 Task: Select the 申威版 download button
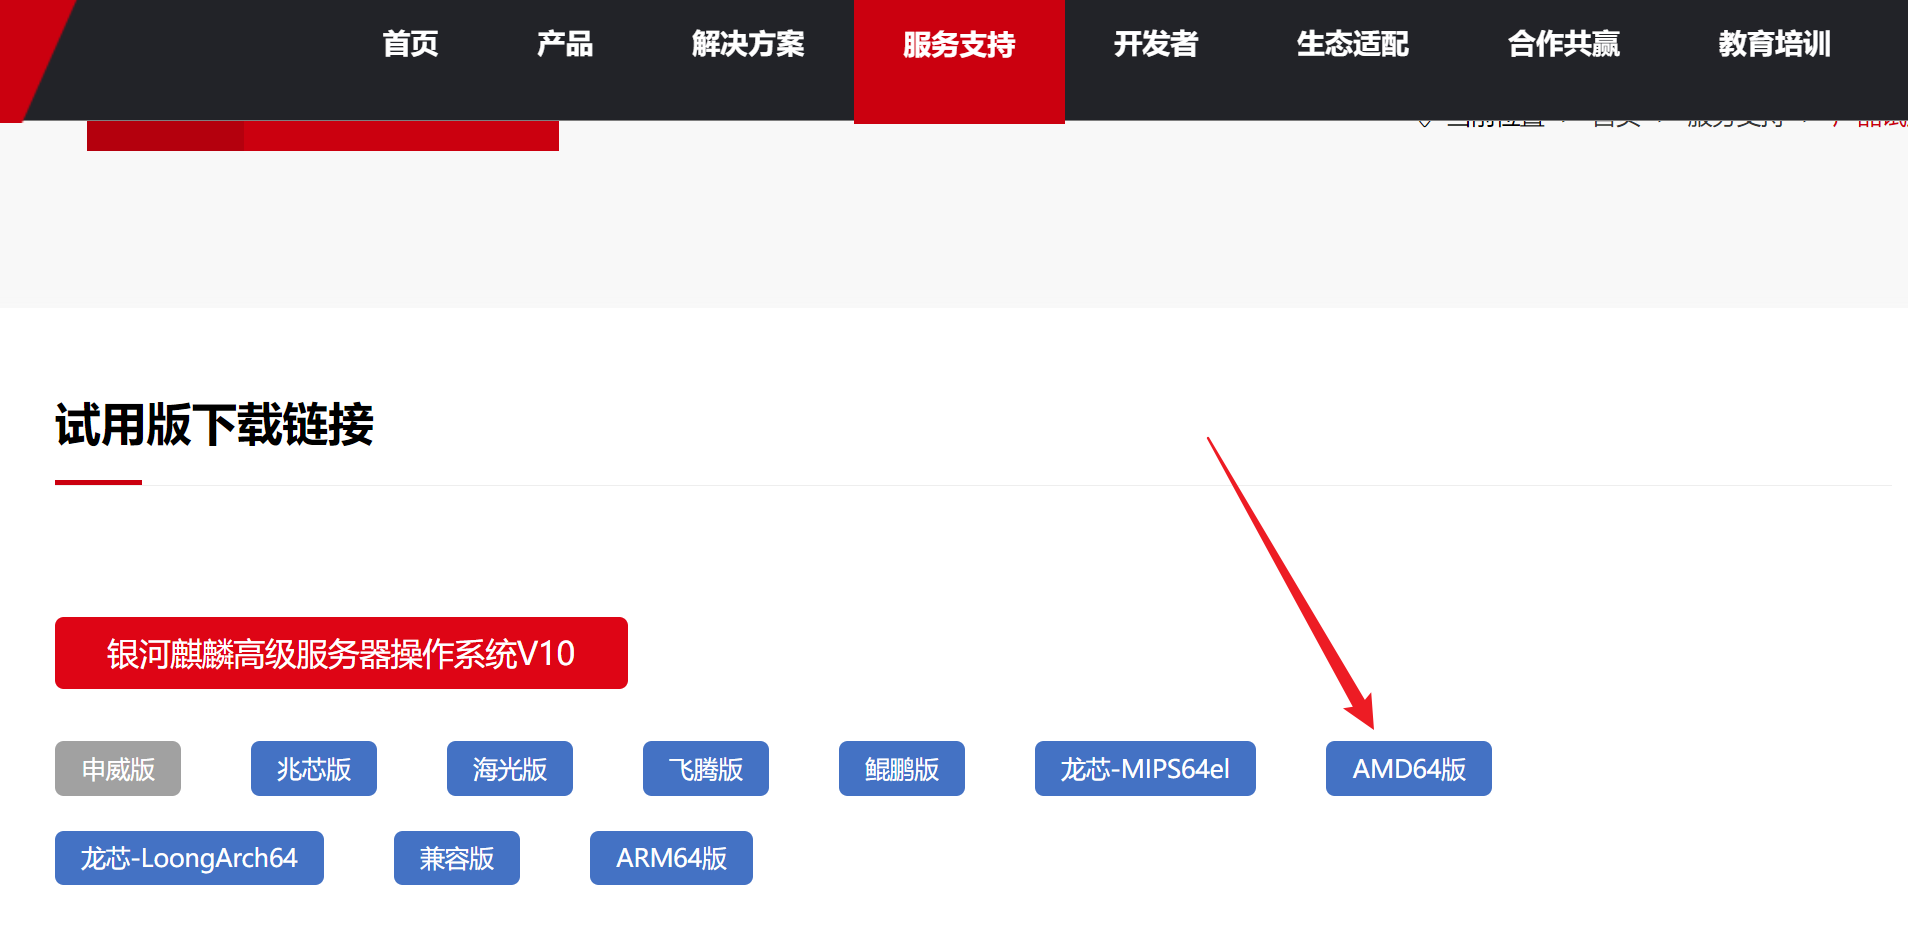click(118, 769)
